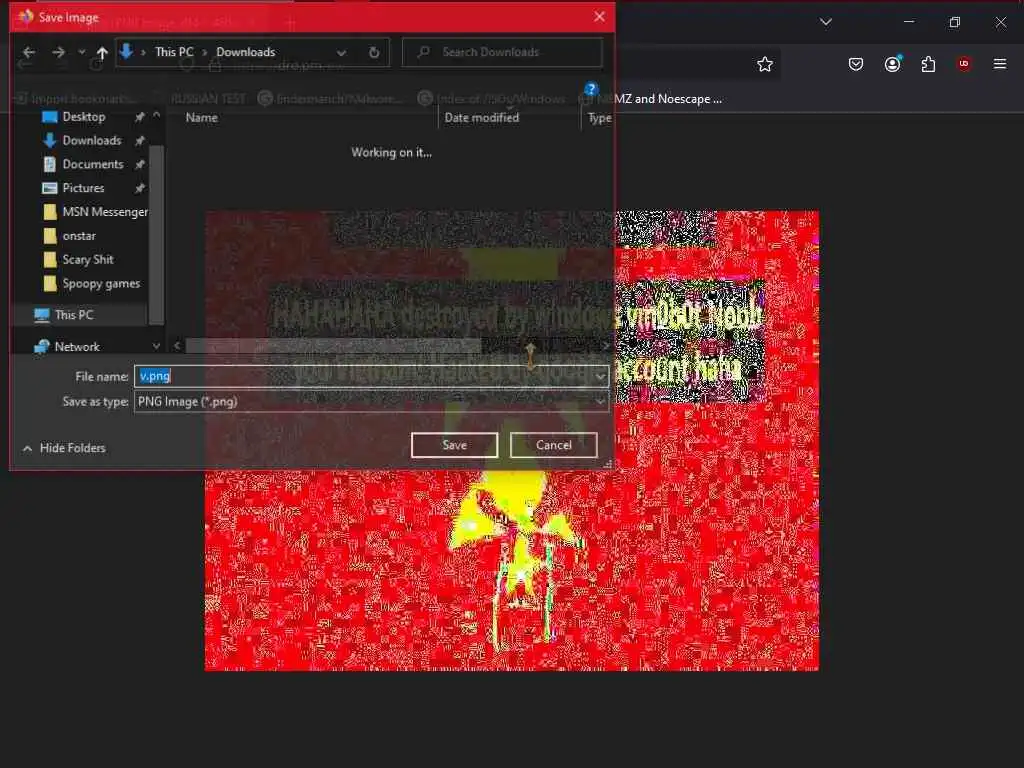The width and height of the screenshot is (1024, 768).
Task: Open dialog help question mark icon
Action: [x=590, y=89]
